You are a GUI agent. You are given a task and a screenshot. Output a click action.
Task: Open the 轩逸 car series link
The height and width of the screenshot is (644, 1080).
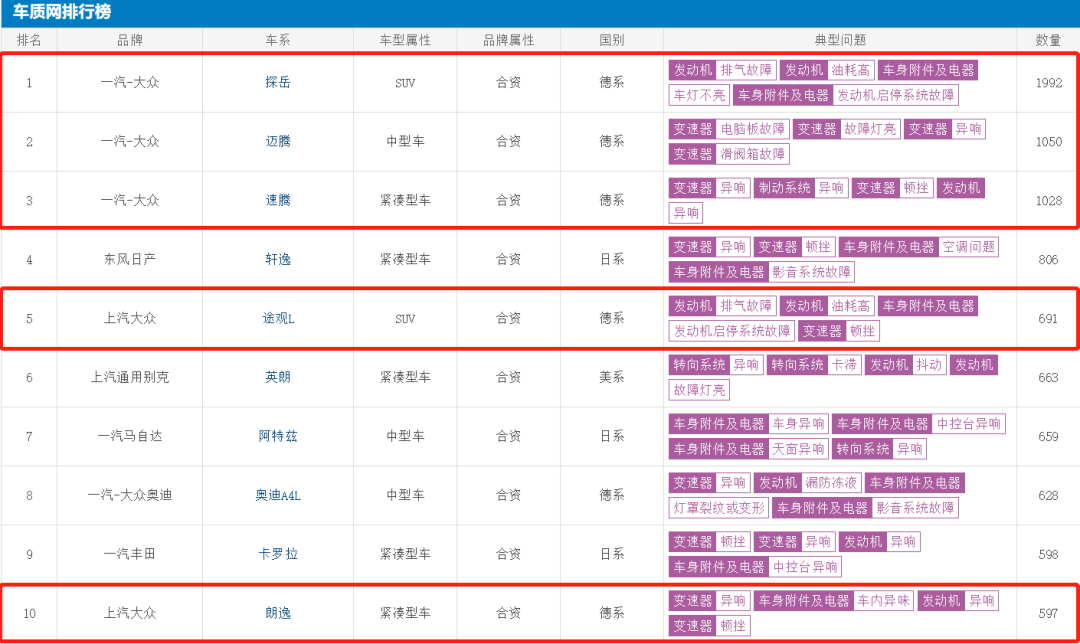coord(278,260)
